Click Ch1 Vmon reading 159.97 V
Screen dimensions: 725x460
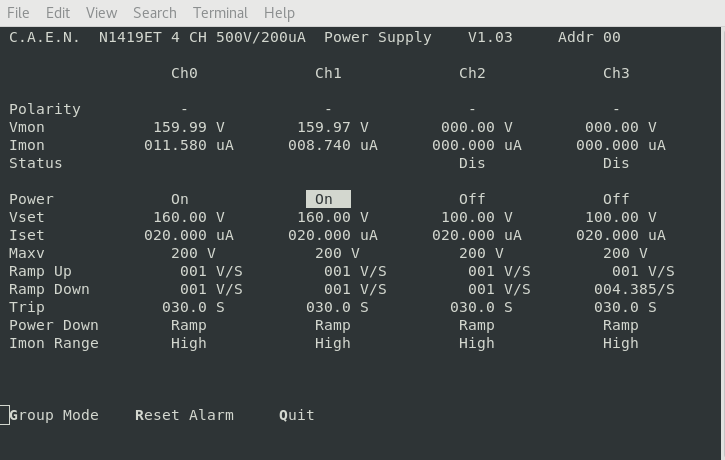[332, 127]
